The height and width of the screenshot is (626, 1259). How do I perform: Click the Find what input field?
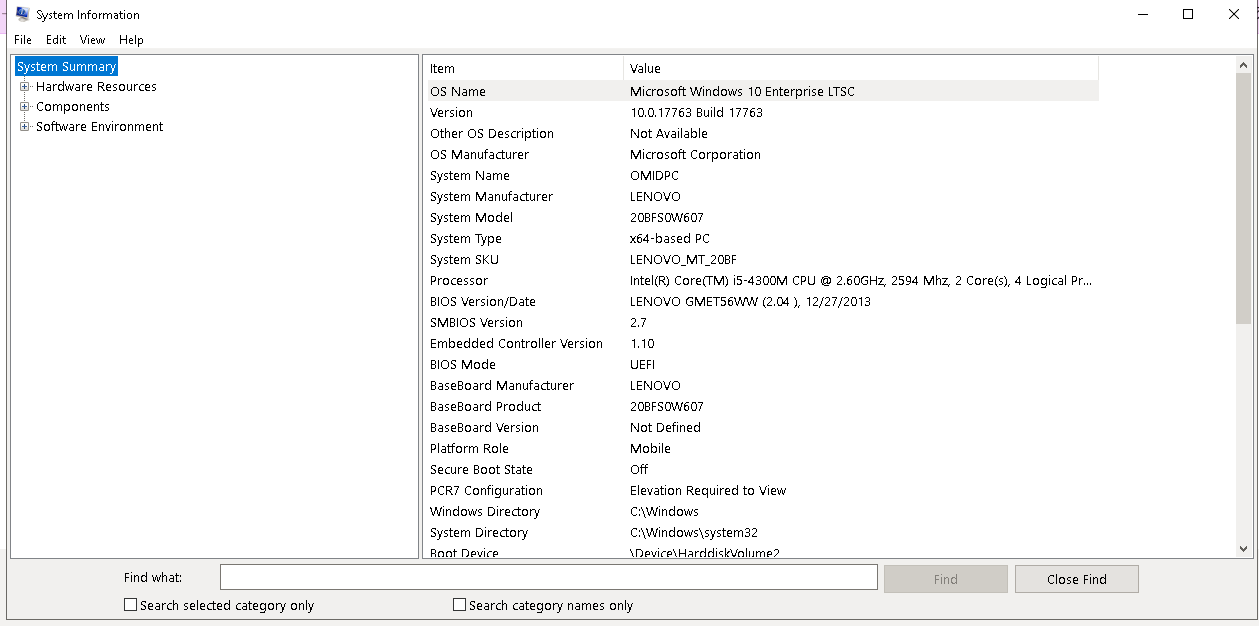coord(549,578)
